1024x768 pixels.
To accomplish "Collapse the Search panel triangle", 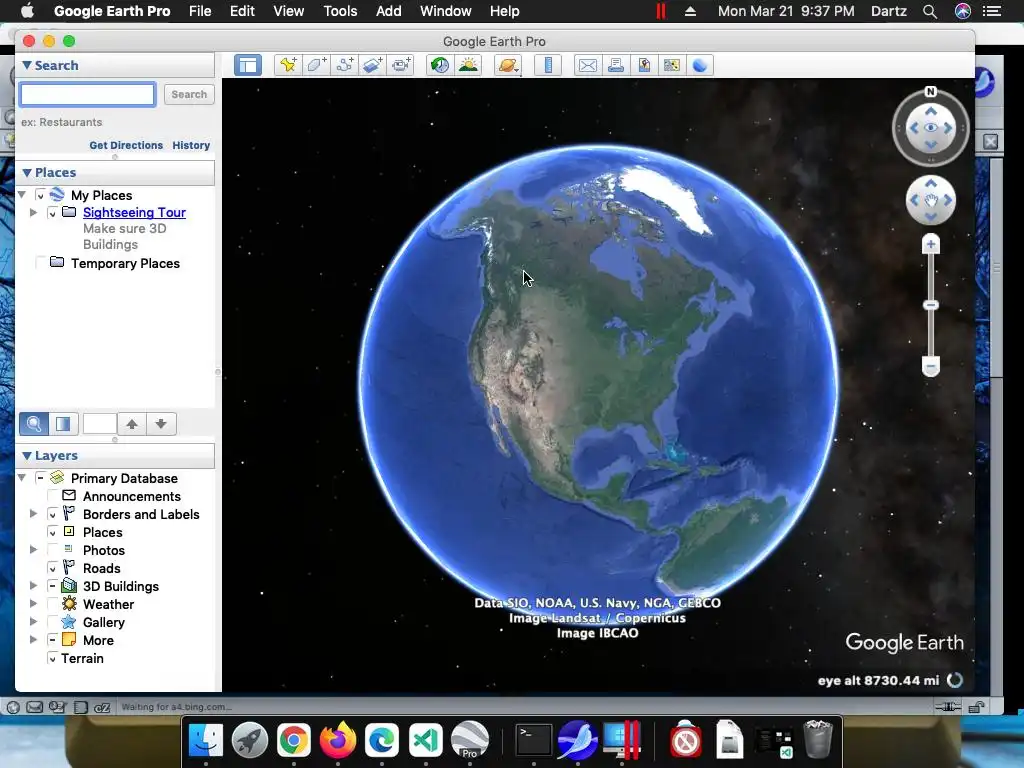I will (27, 65).
